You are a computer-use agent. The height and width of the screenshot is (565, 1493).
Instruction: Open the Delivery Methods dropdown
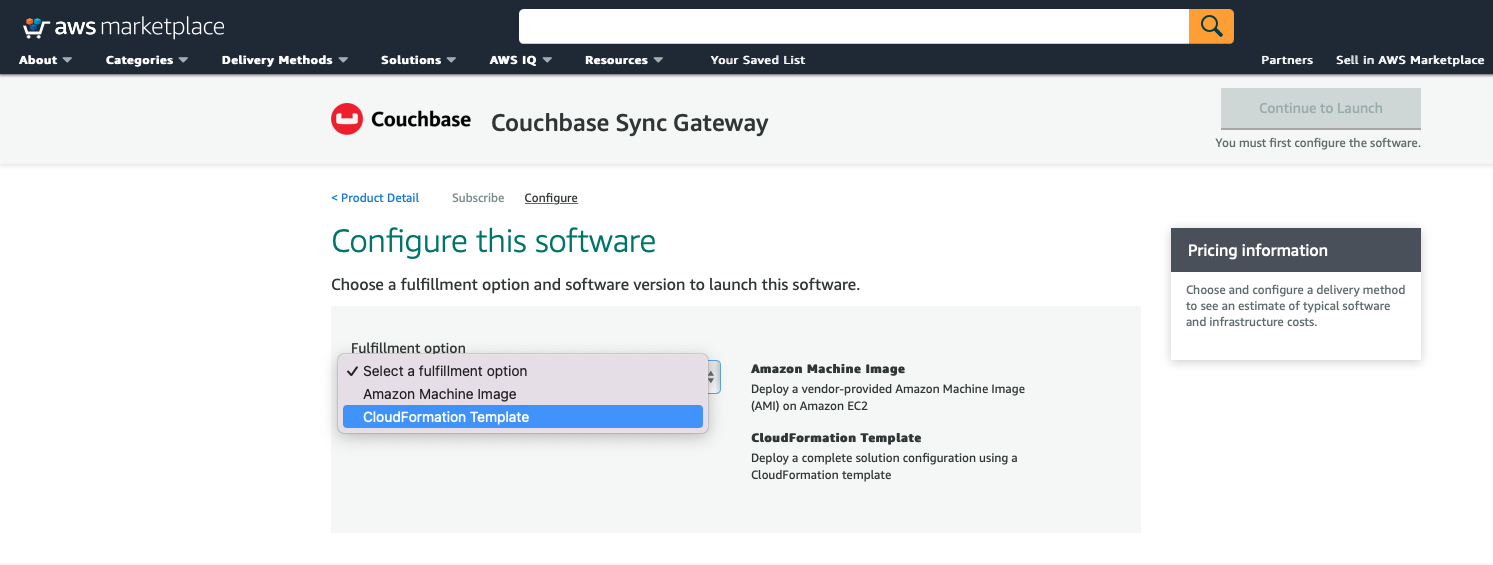[285, 60]
